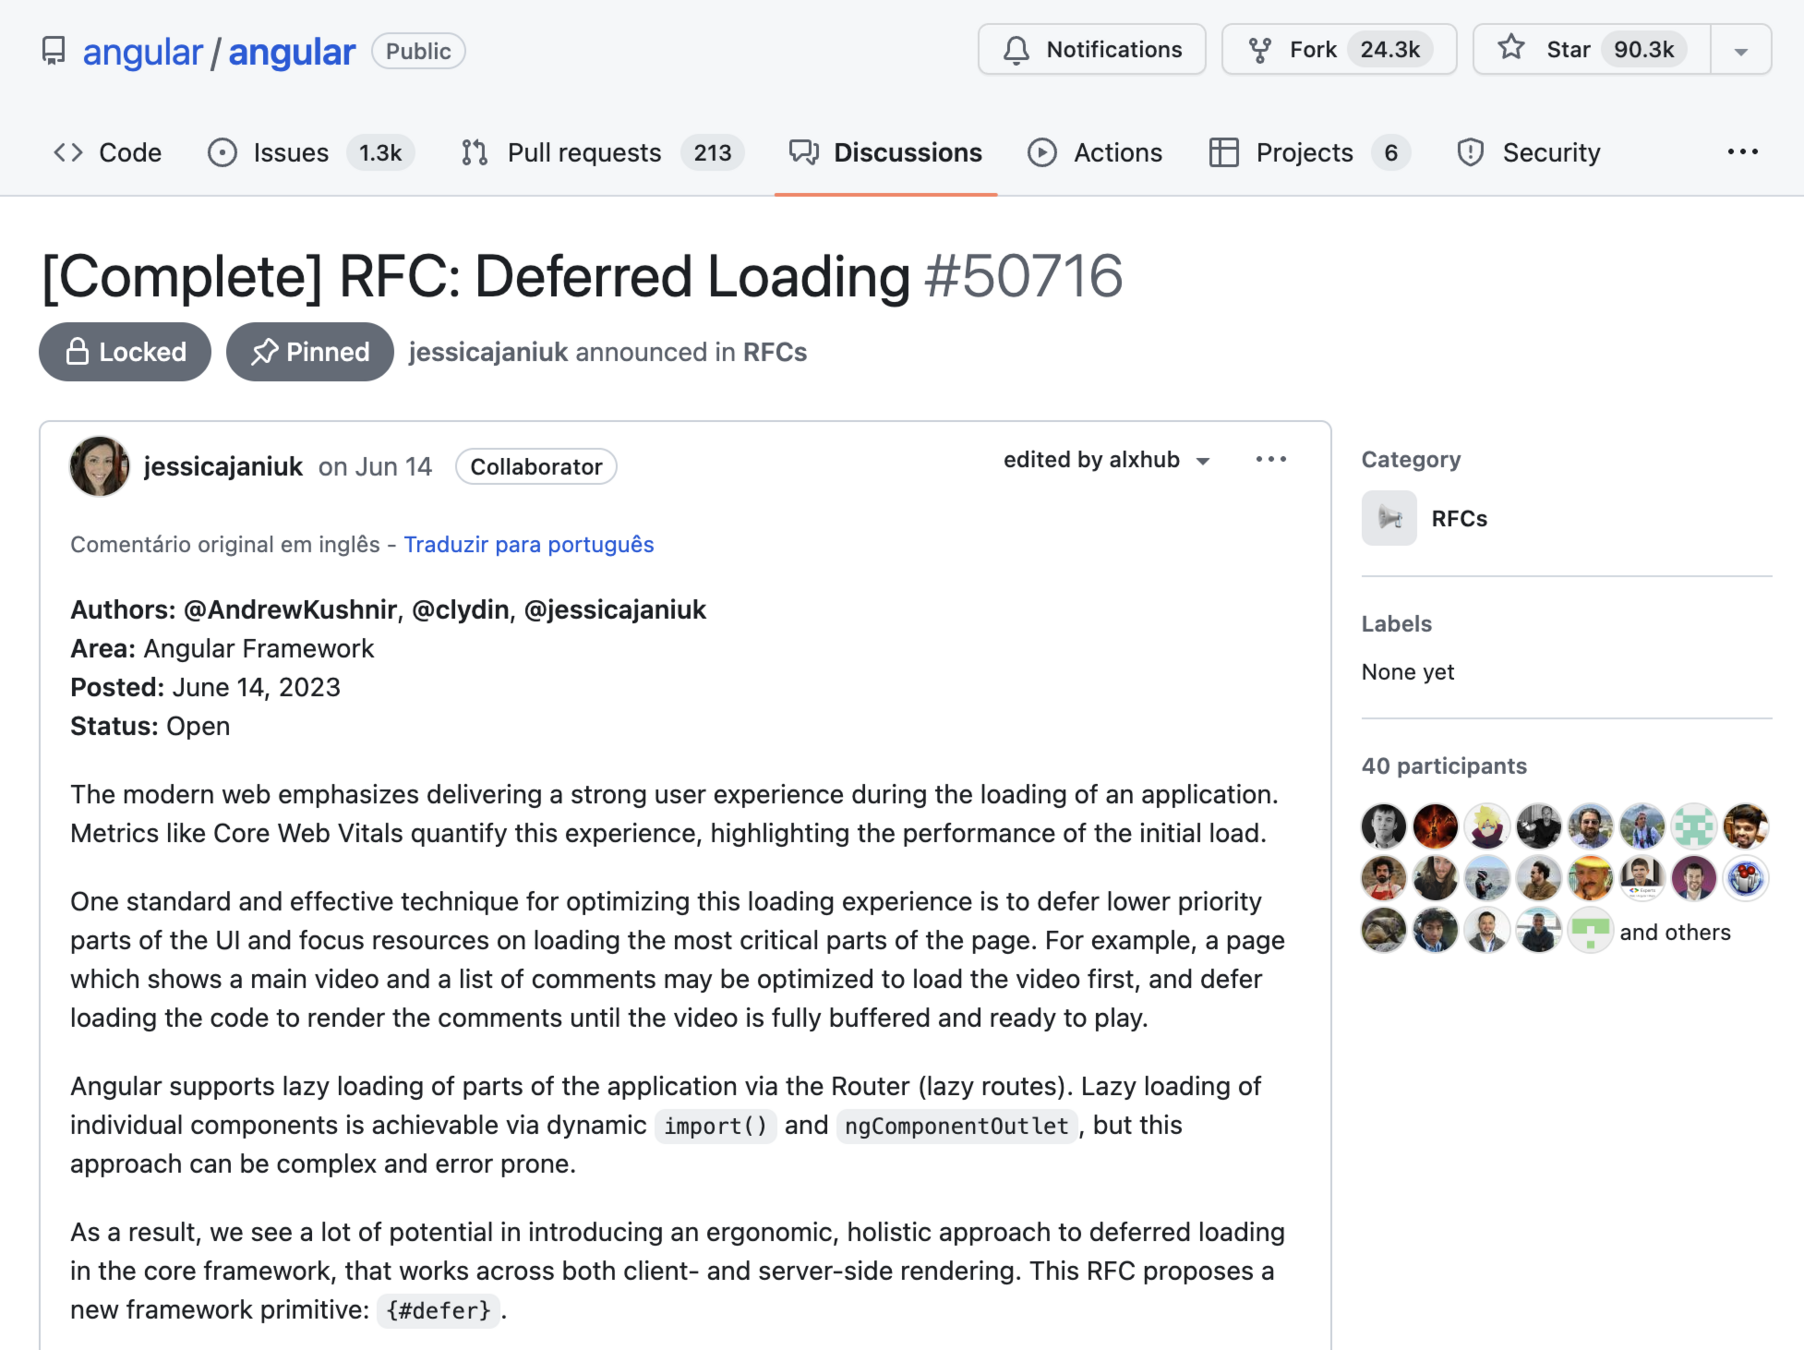Image resolution: width=1804 pixels, height=1350 pixels.
Task: Click the Issues count badge 1.3k
Action: point(380,153)
